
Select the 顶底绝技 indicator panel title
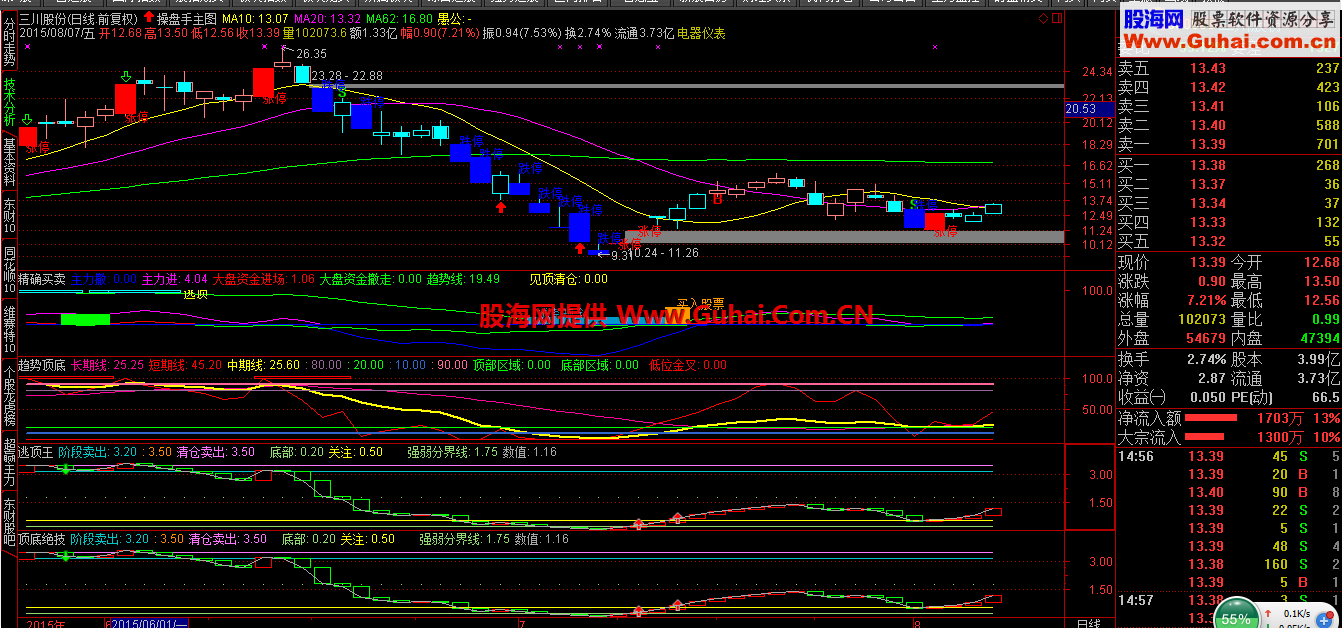43,539
